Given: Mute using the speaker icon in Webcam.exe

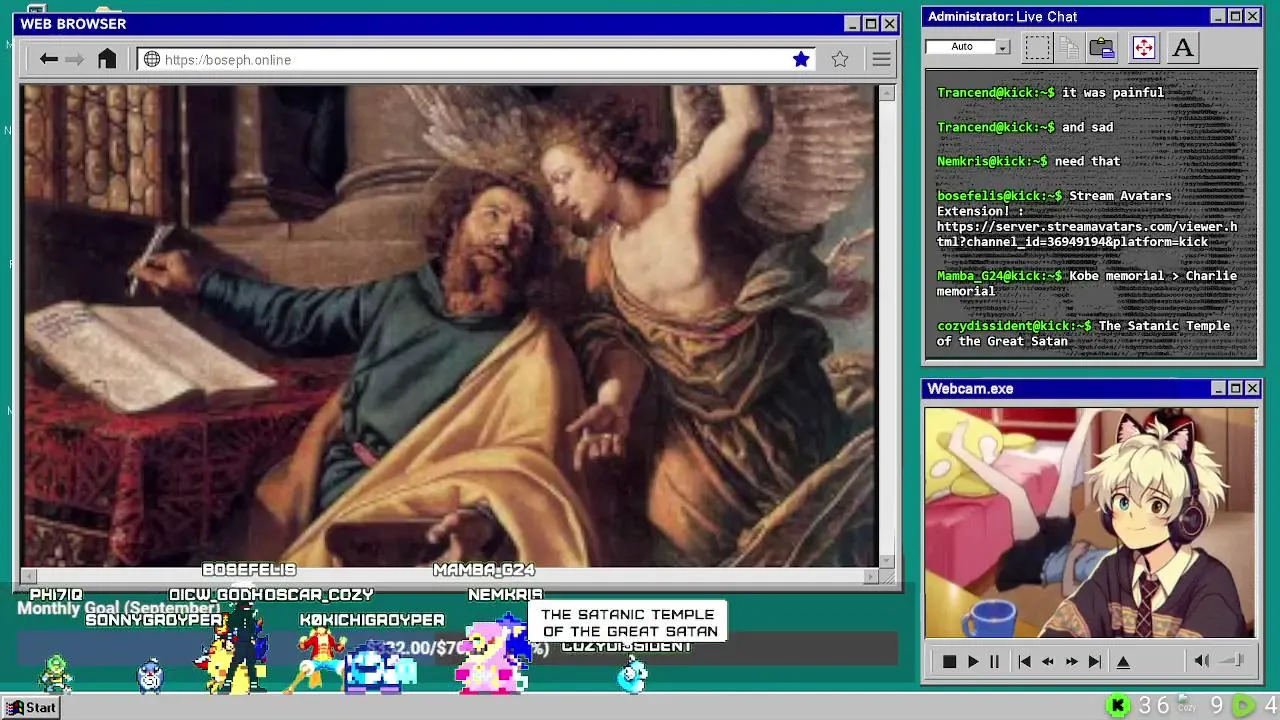Looking at the screenshot, I should [x=1202, y=660].
